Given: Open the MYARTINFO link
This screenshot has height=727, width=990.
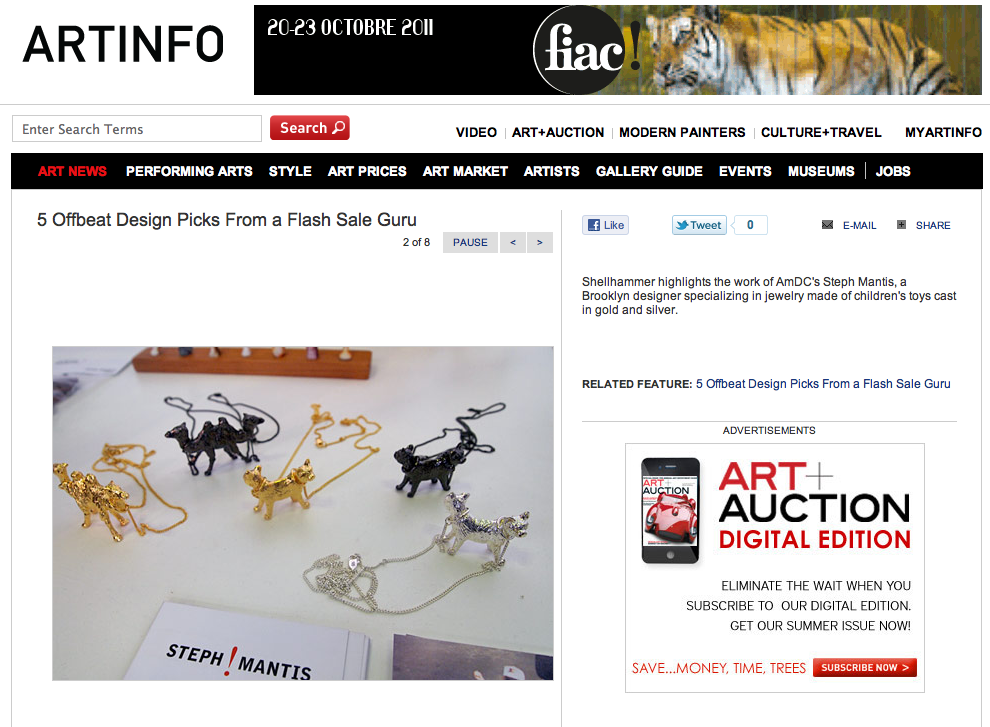Looking at the screenshot, I should [x=943, y=133].
